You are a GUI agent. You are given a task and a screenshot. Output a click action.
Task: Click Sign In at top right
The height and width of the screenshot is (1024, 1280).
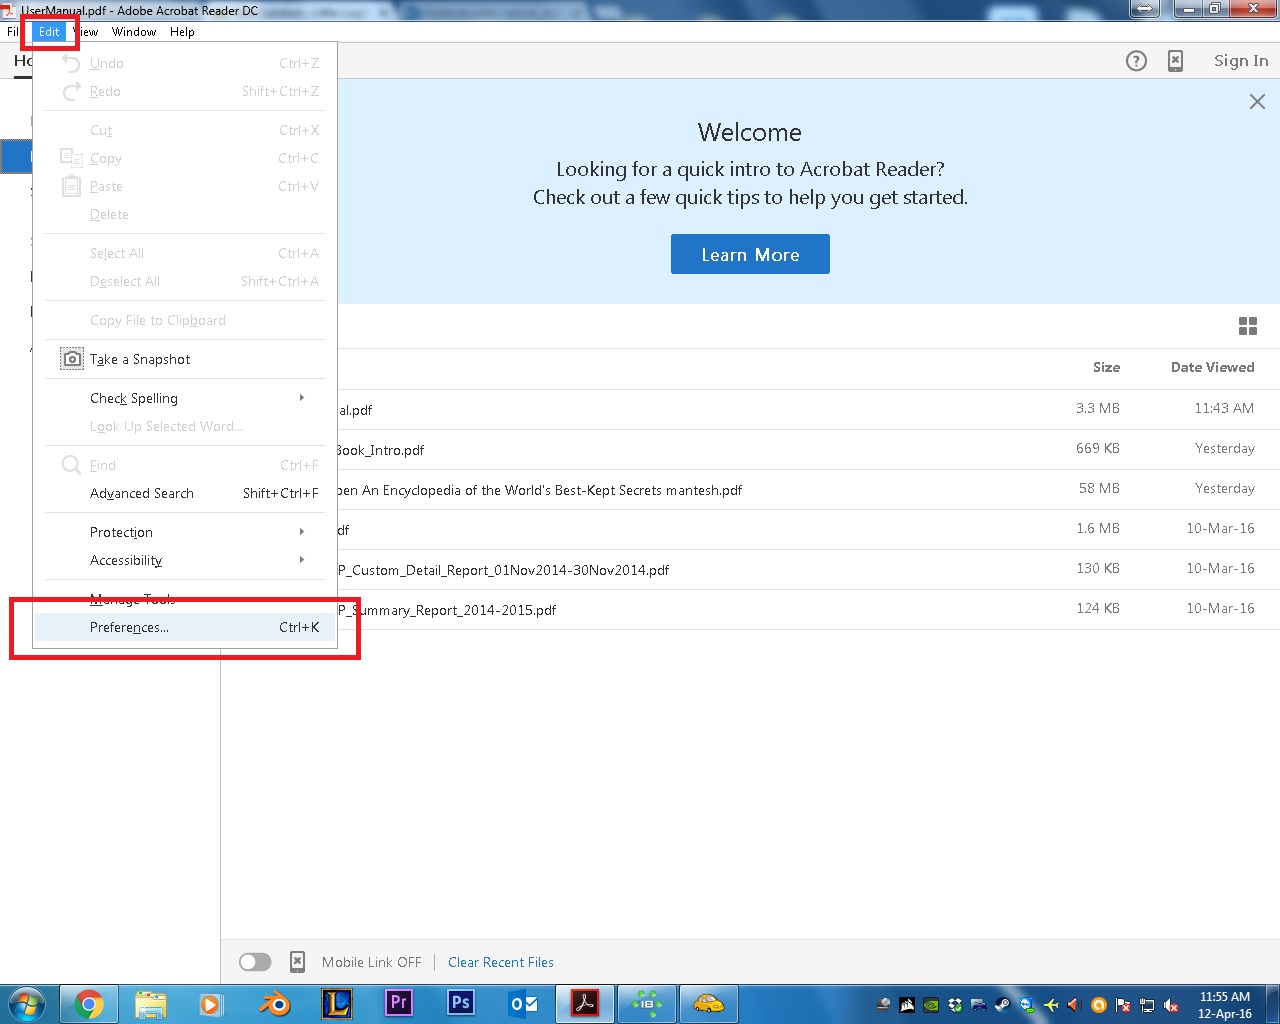(x=1241, y=61)
